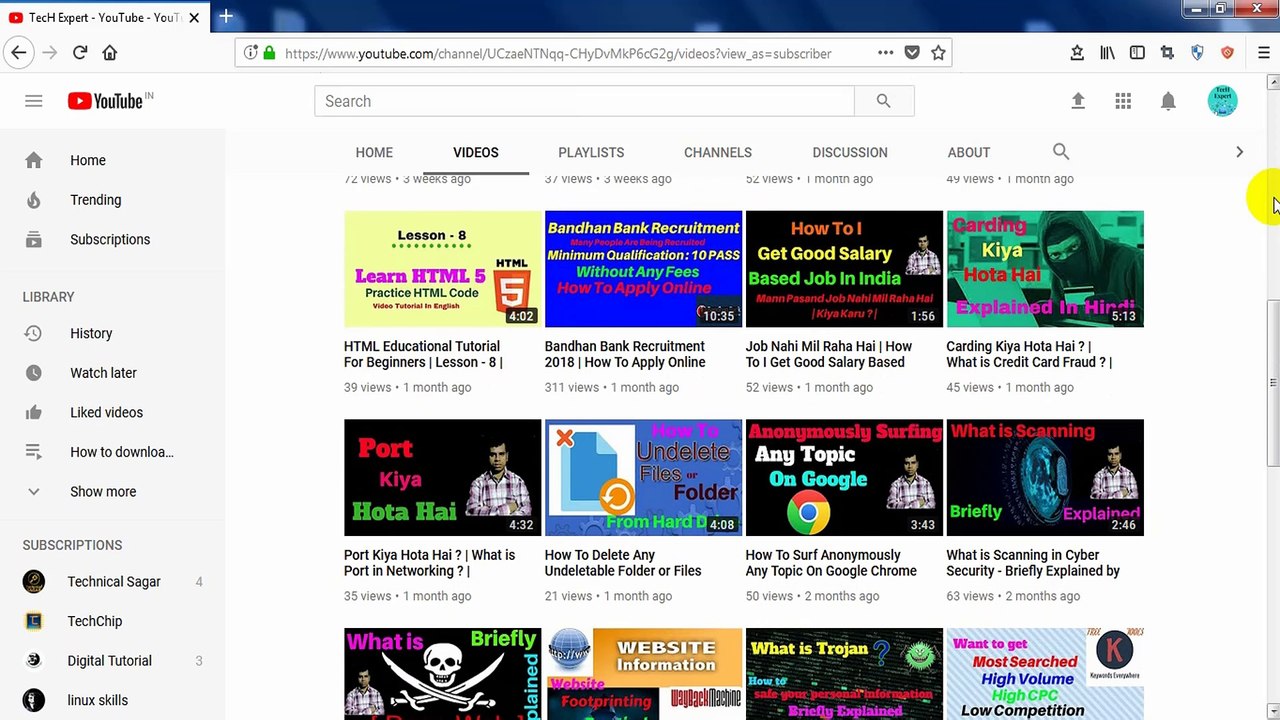Open Liked videos playlist
The width and height of the screenshot is (1280, 720).
(112, 413)
